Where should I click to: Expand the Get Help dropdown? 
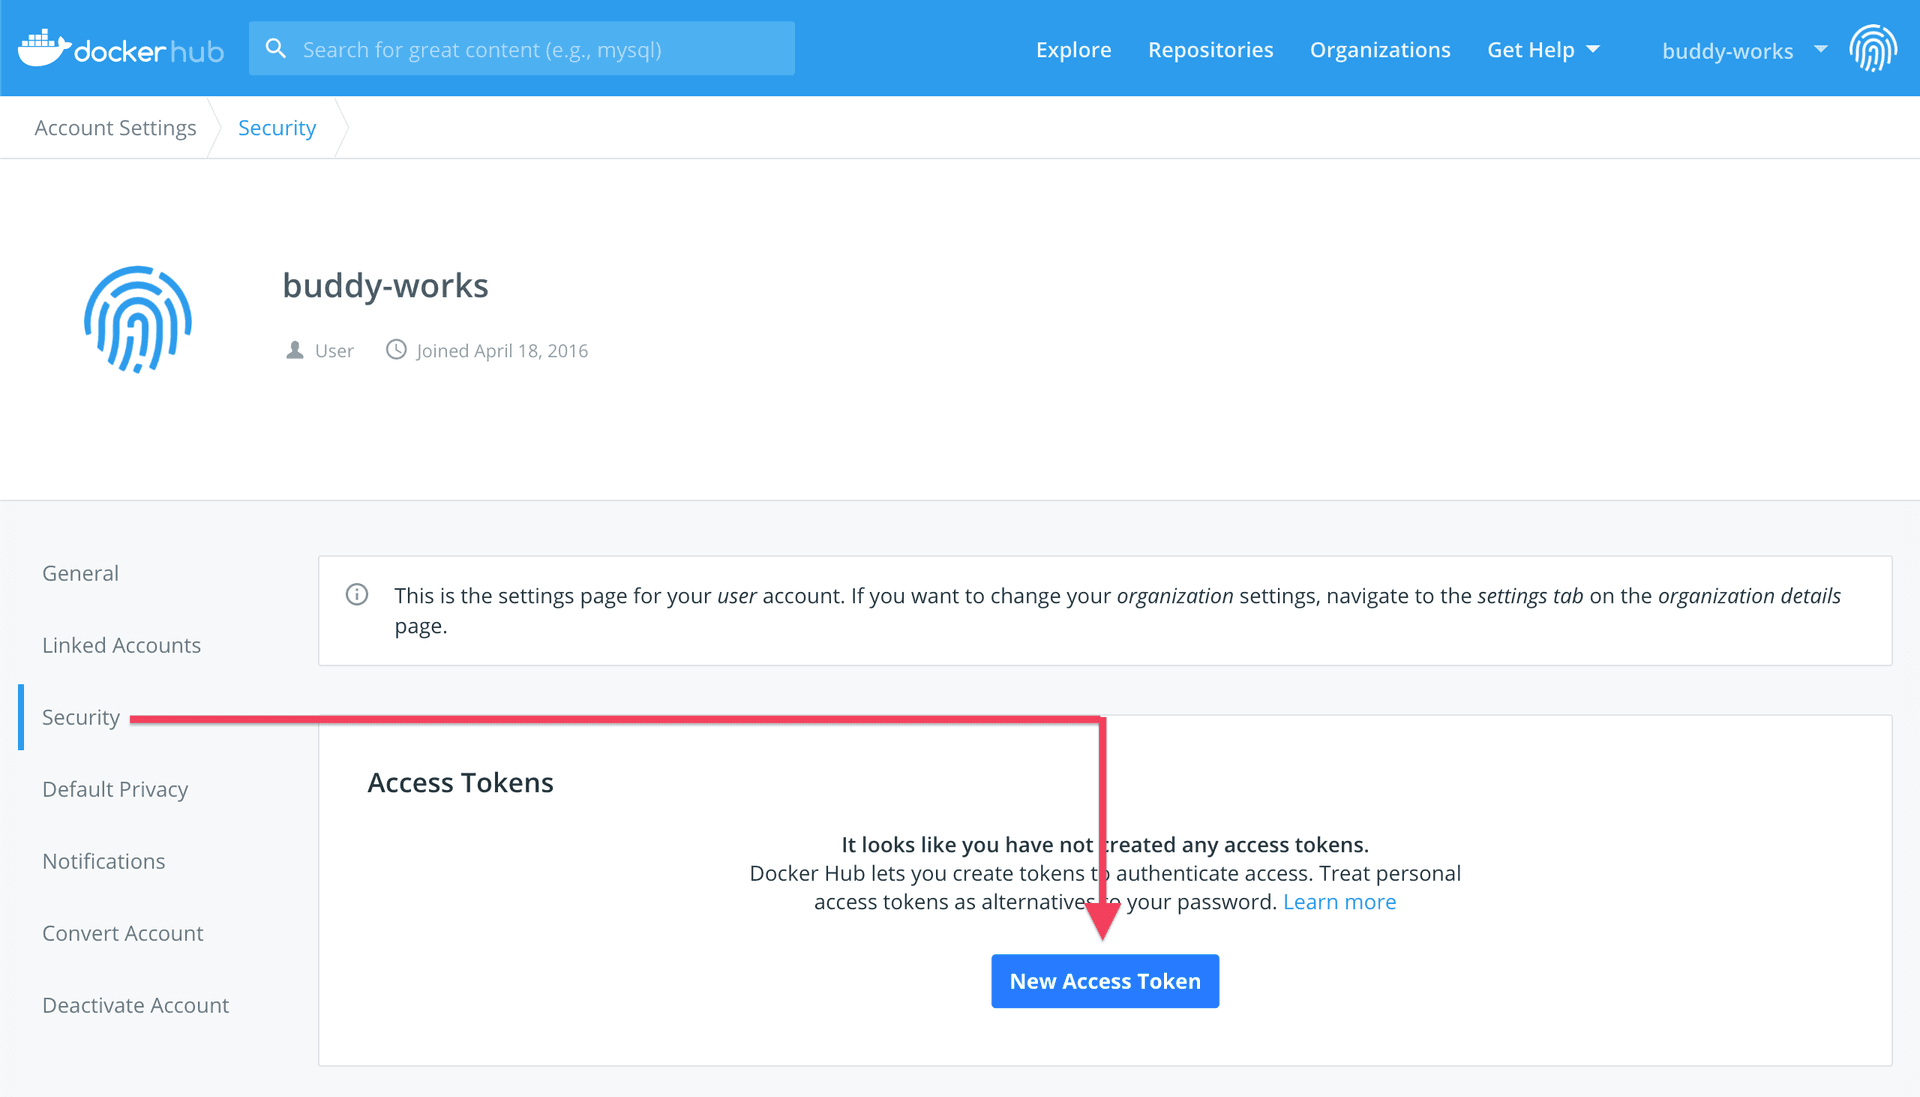tap(1543, 49)
